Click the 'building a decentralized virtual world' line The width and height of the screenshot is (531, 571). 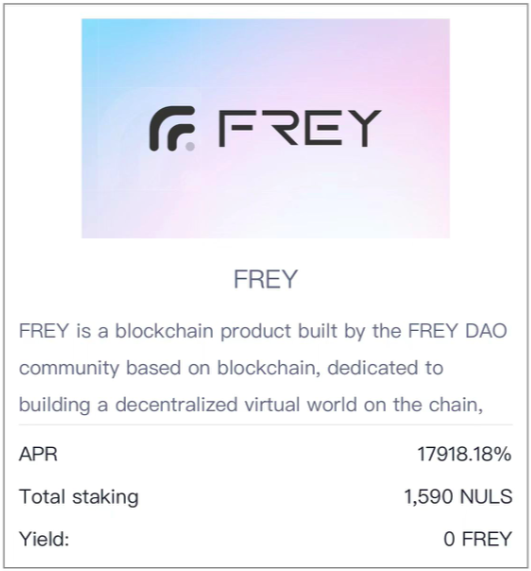[x=251, y=405]
